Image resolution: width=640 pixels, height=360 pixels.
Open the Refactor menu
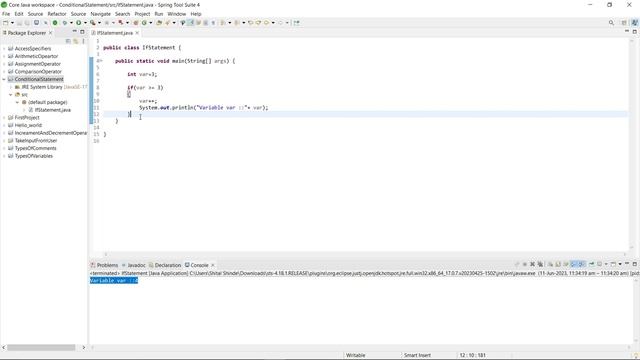click(57, 14)
